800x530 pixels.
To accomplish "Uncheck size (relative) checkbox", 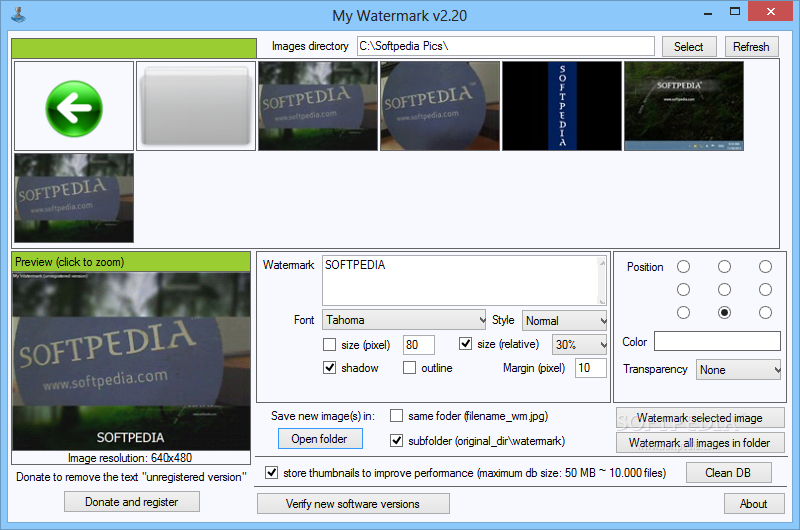I will (x=465, y=344).
